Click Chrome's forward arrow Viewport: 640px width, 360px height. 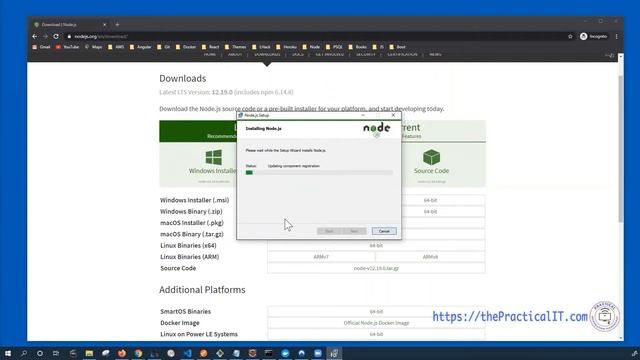point(45,36)
